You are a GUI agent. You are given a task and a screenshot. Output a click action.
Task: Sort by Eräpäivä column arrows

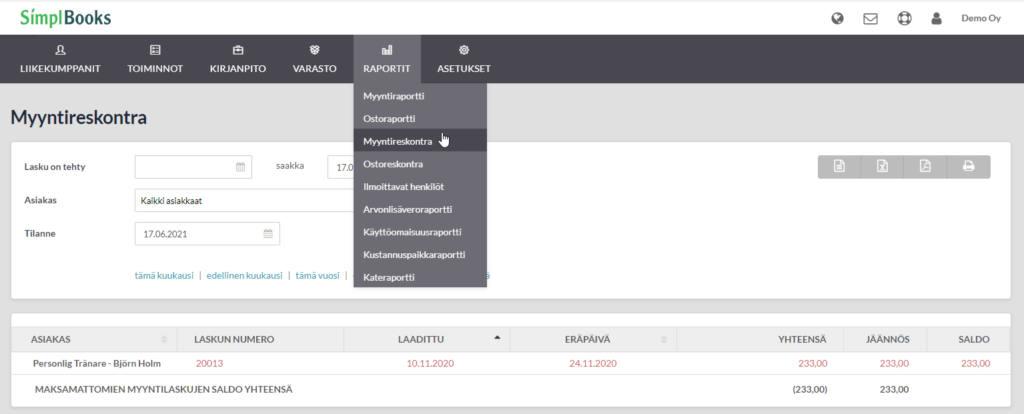[x=664, y=340]
